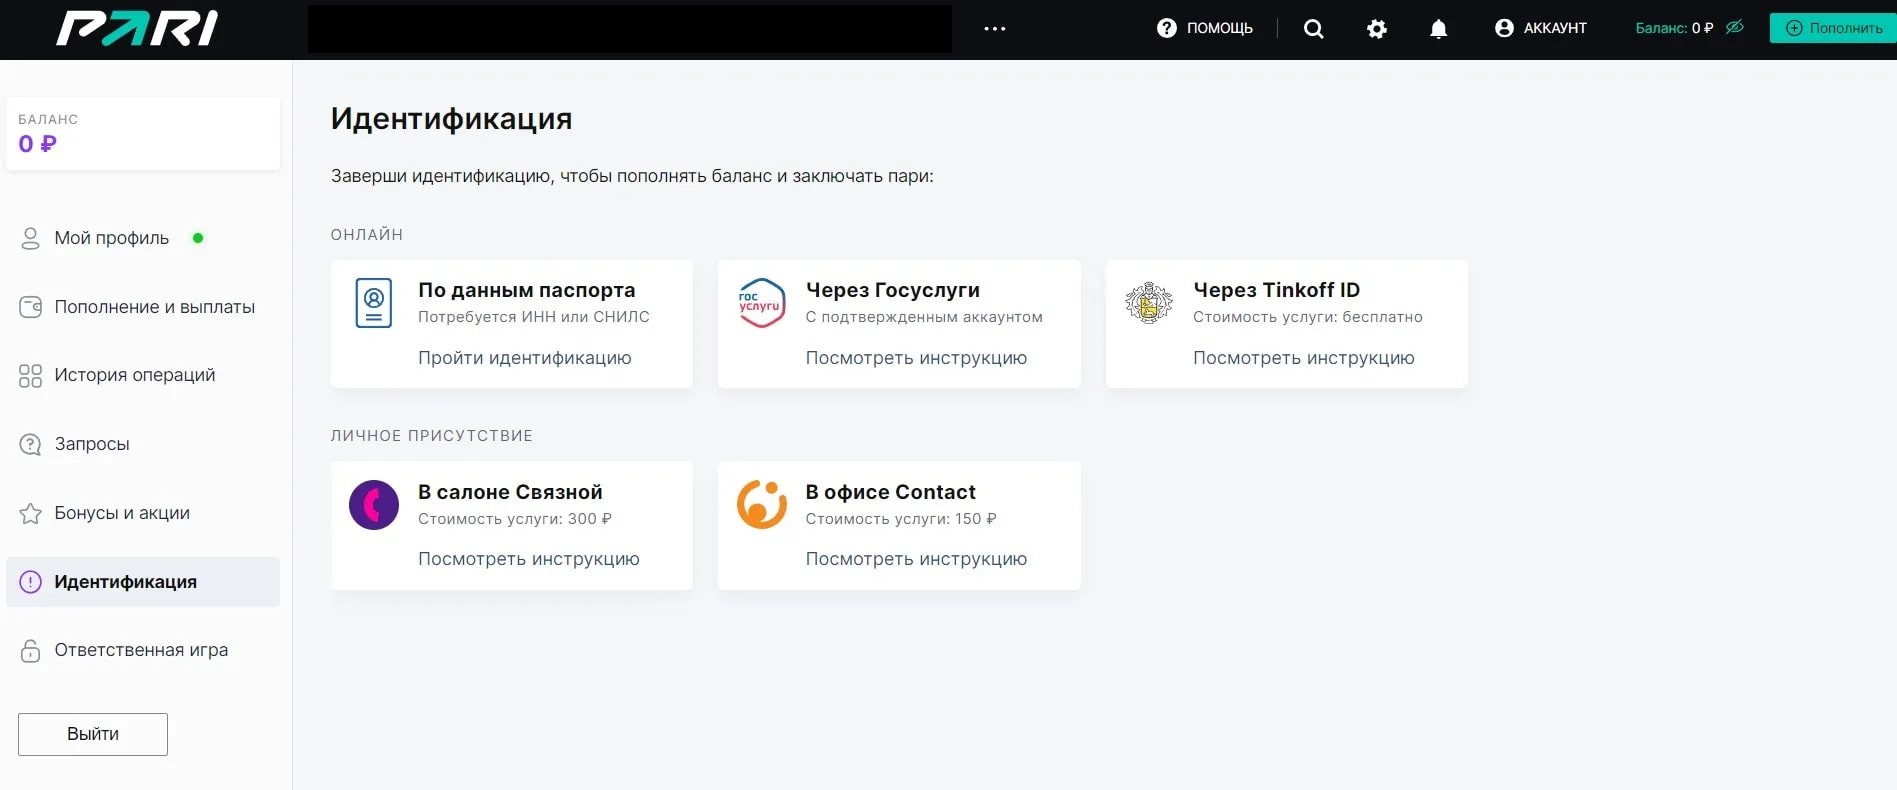The image size is (1897, 790).
Task: Open Пополнение и выплаты section
Action: (x=143, y=307)
